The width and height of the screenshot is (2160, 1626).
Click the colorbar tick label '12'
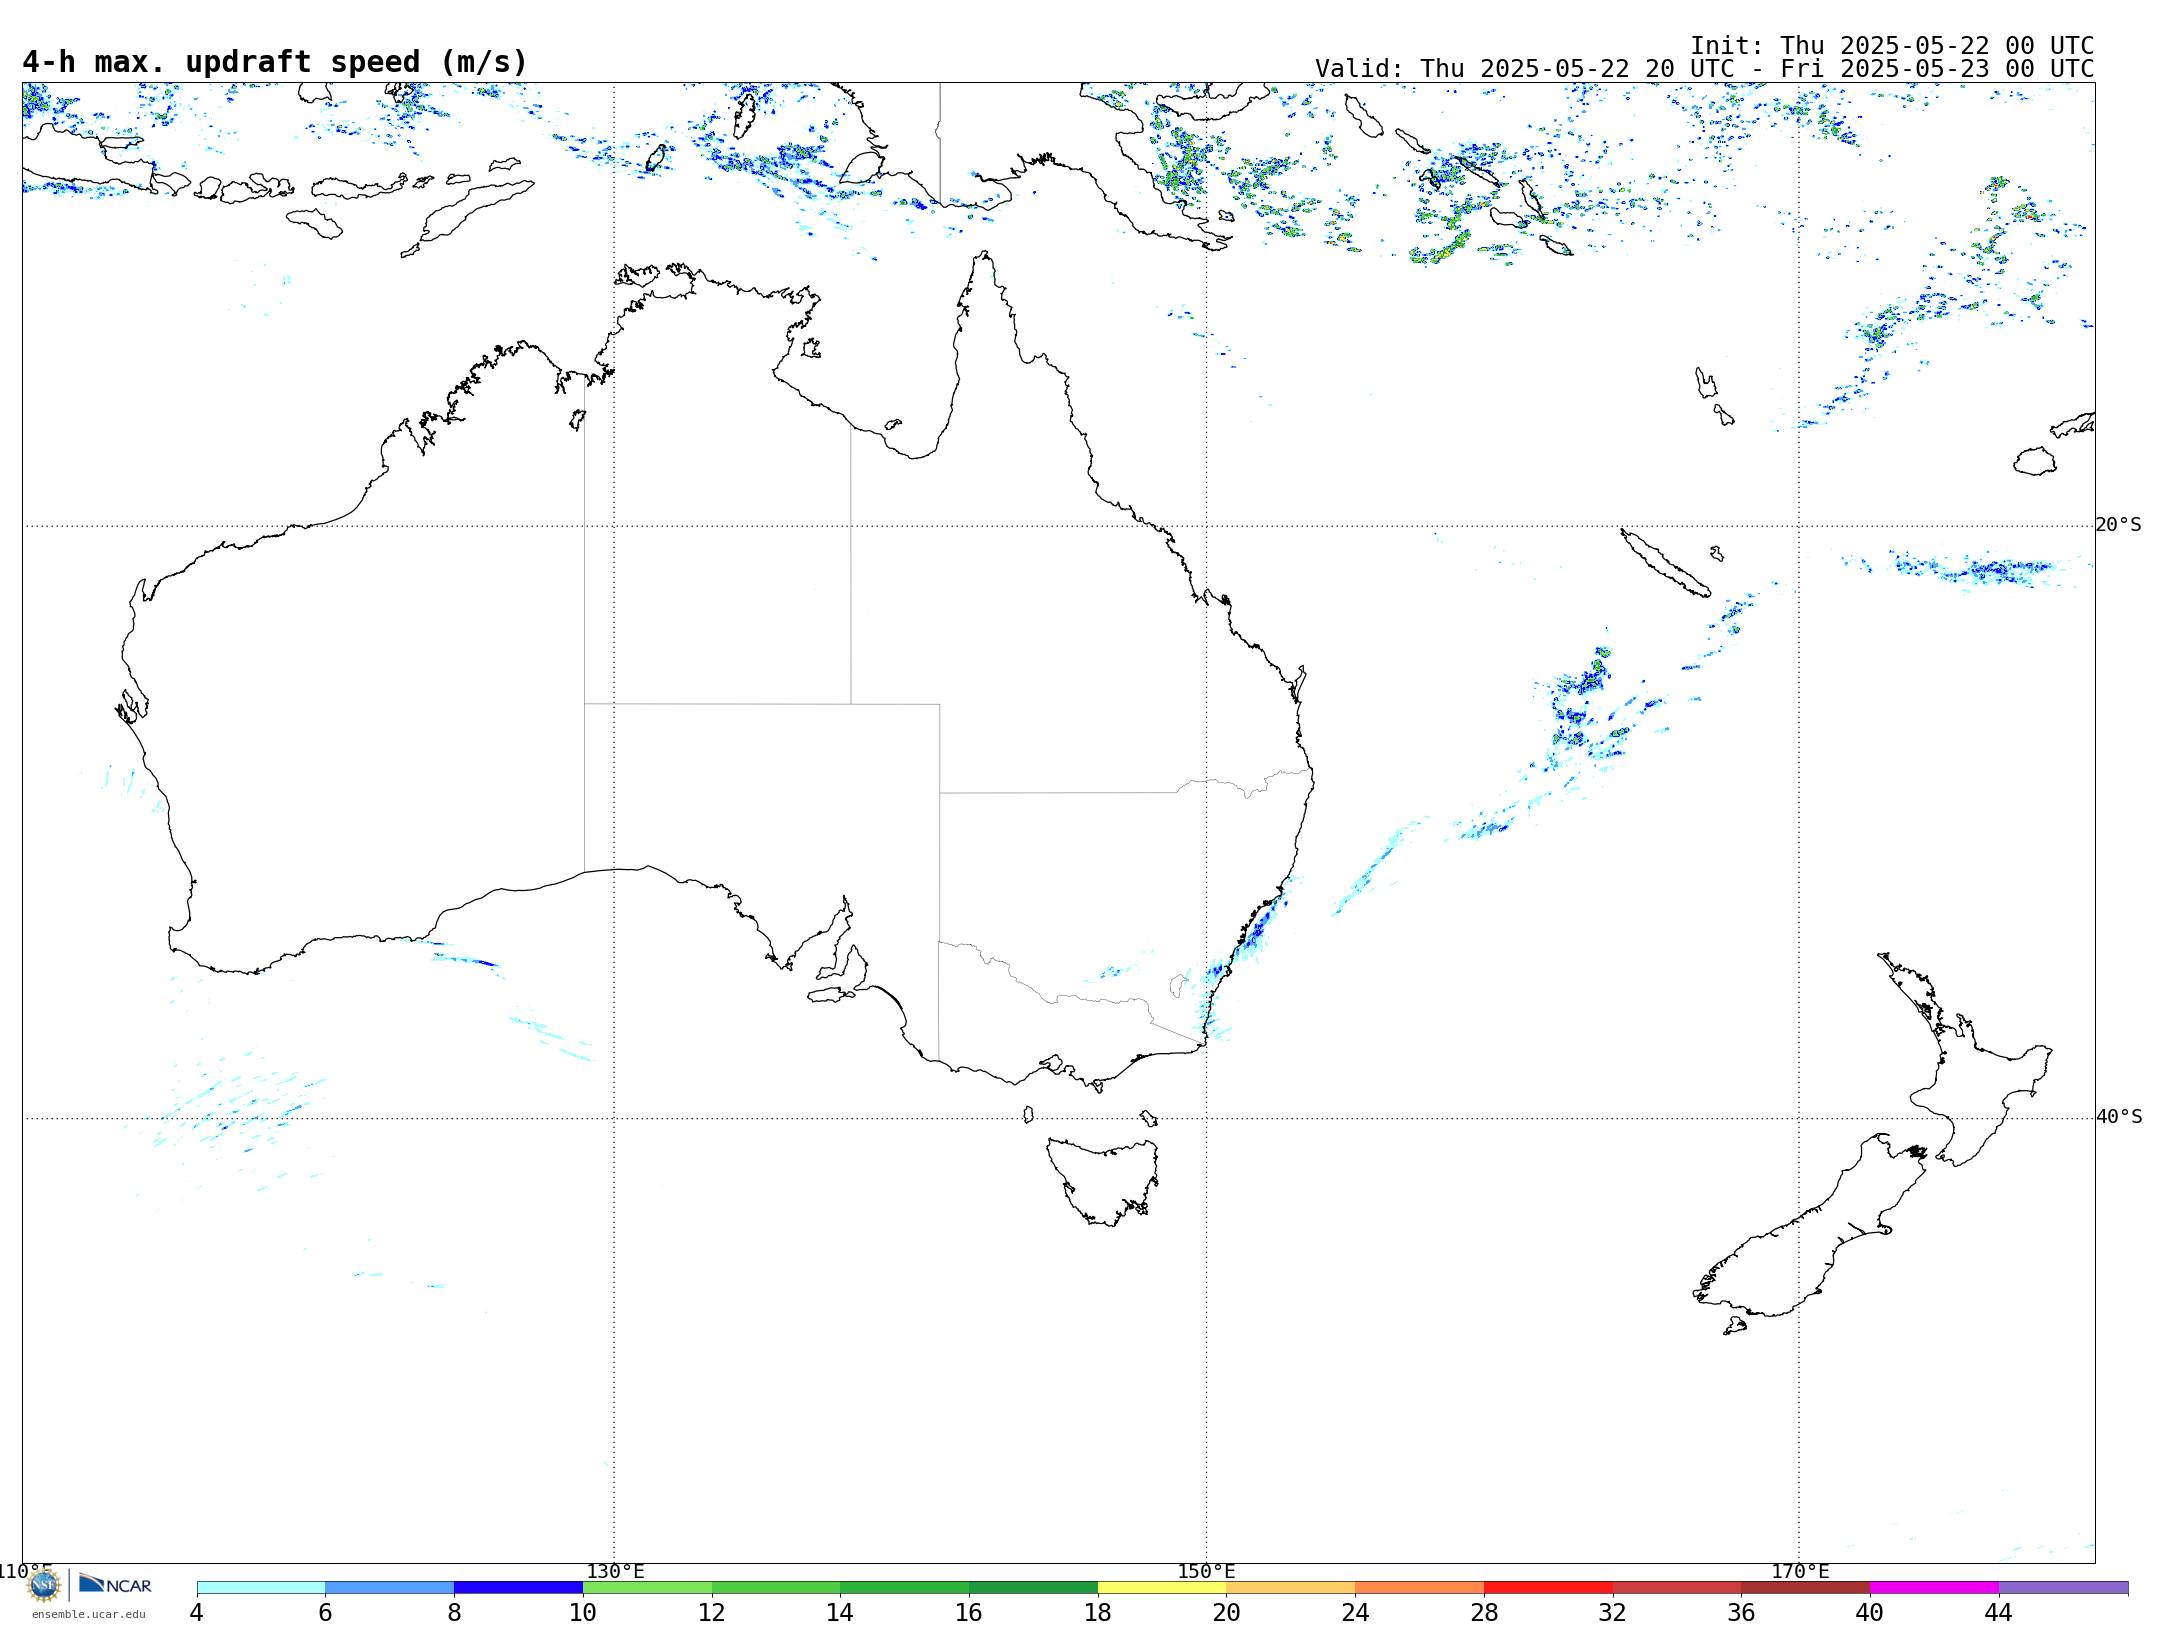tap(712, 1612)
